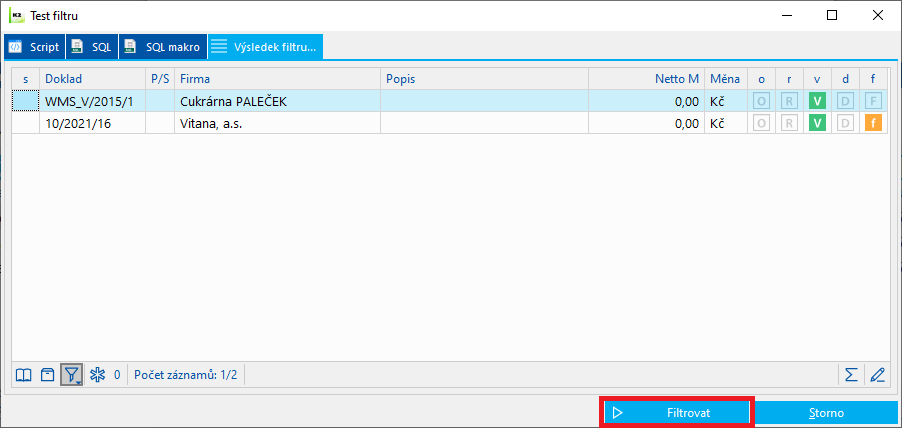Open the SQL tab

click(92, 47)
